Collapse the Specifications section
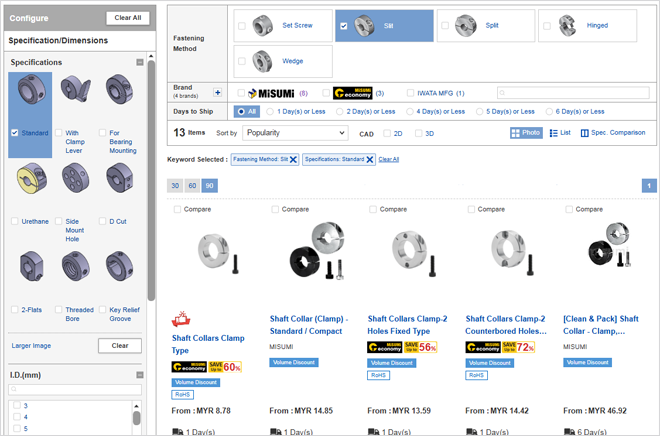This screenshot has width=660, height=436. [140, 62]
